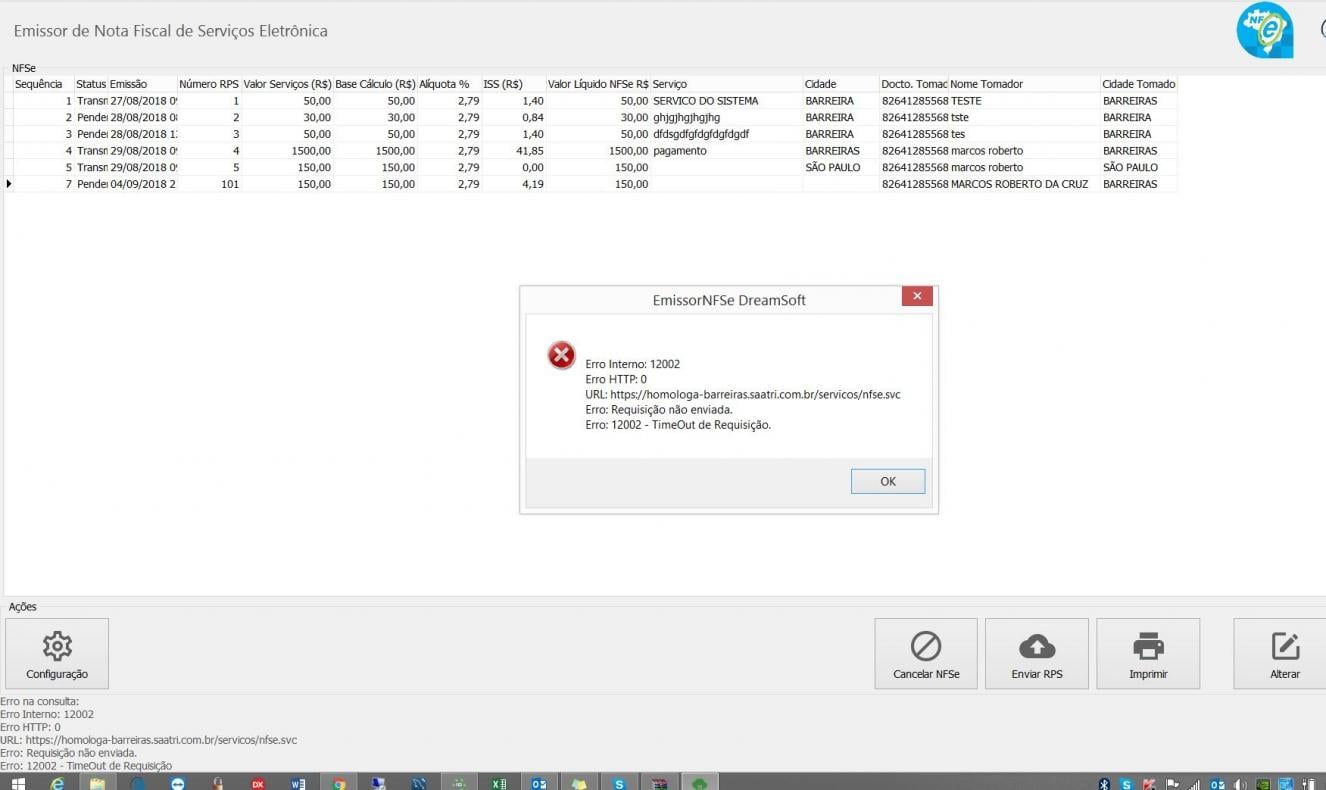1326x790 pixels.
Task: Click the Valor Serviços (R$) column header
Action: click(x=288, y=84)
